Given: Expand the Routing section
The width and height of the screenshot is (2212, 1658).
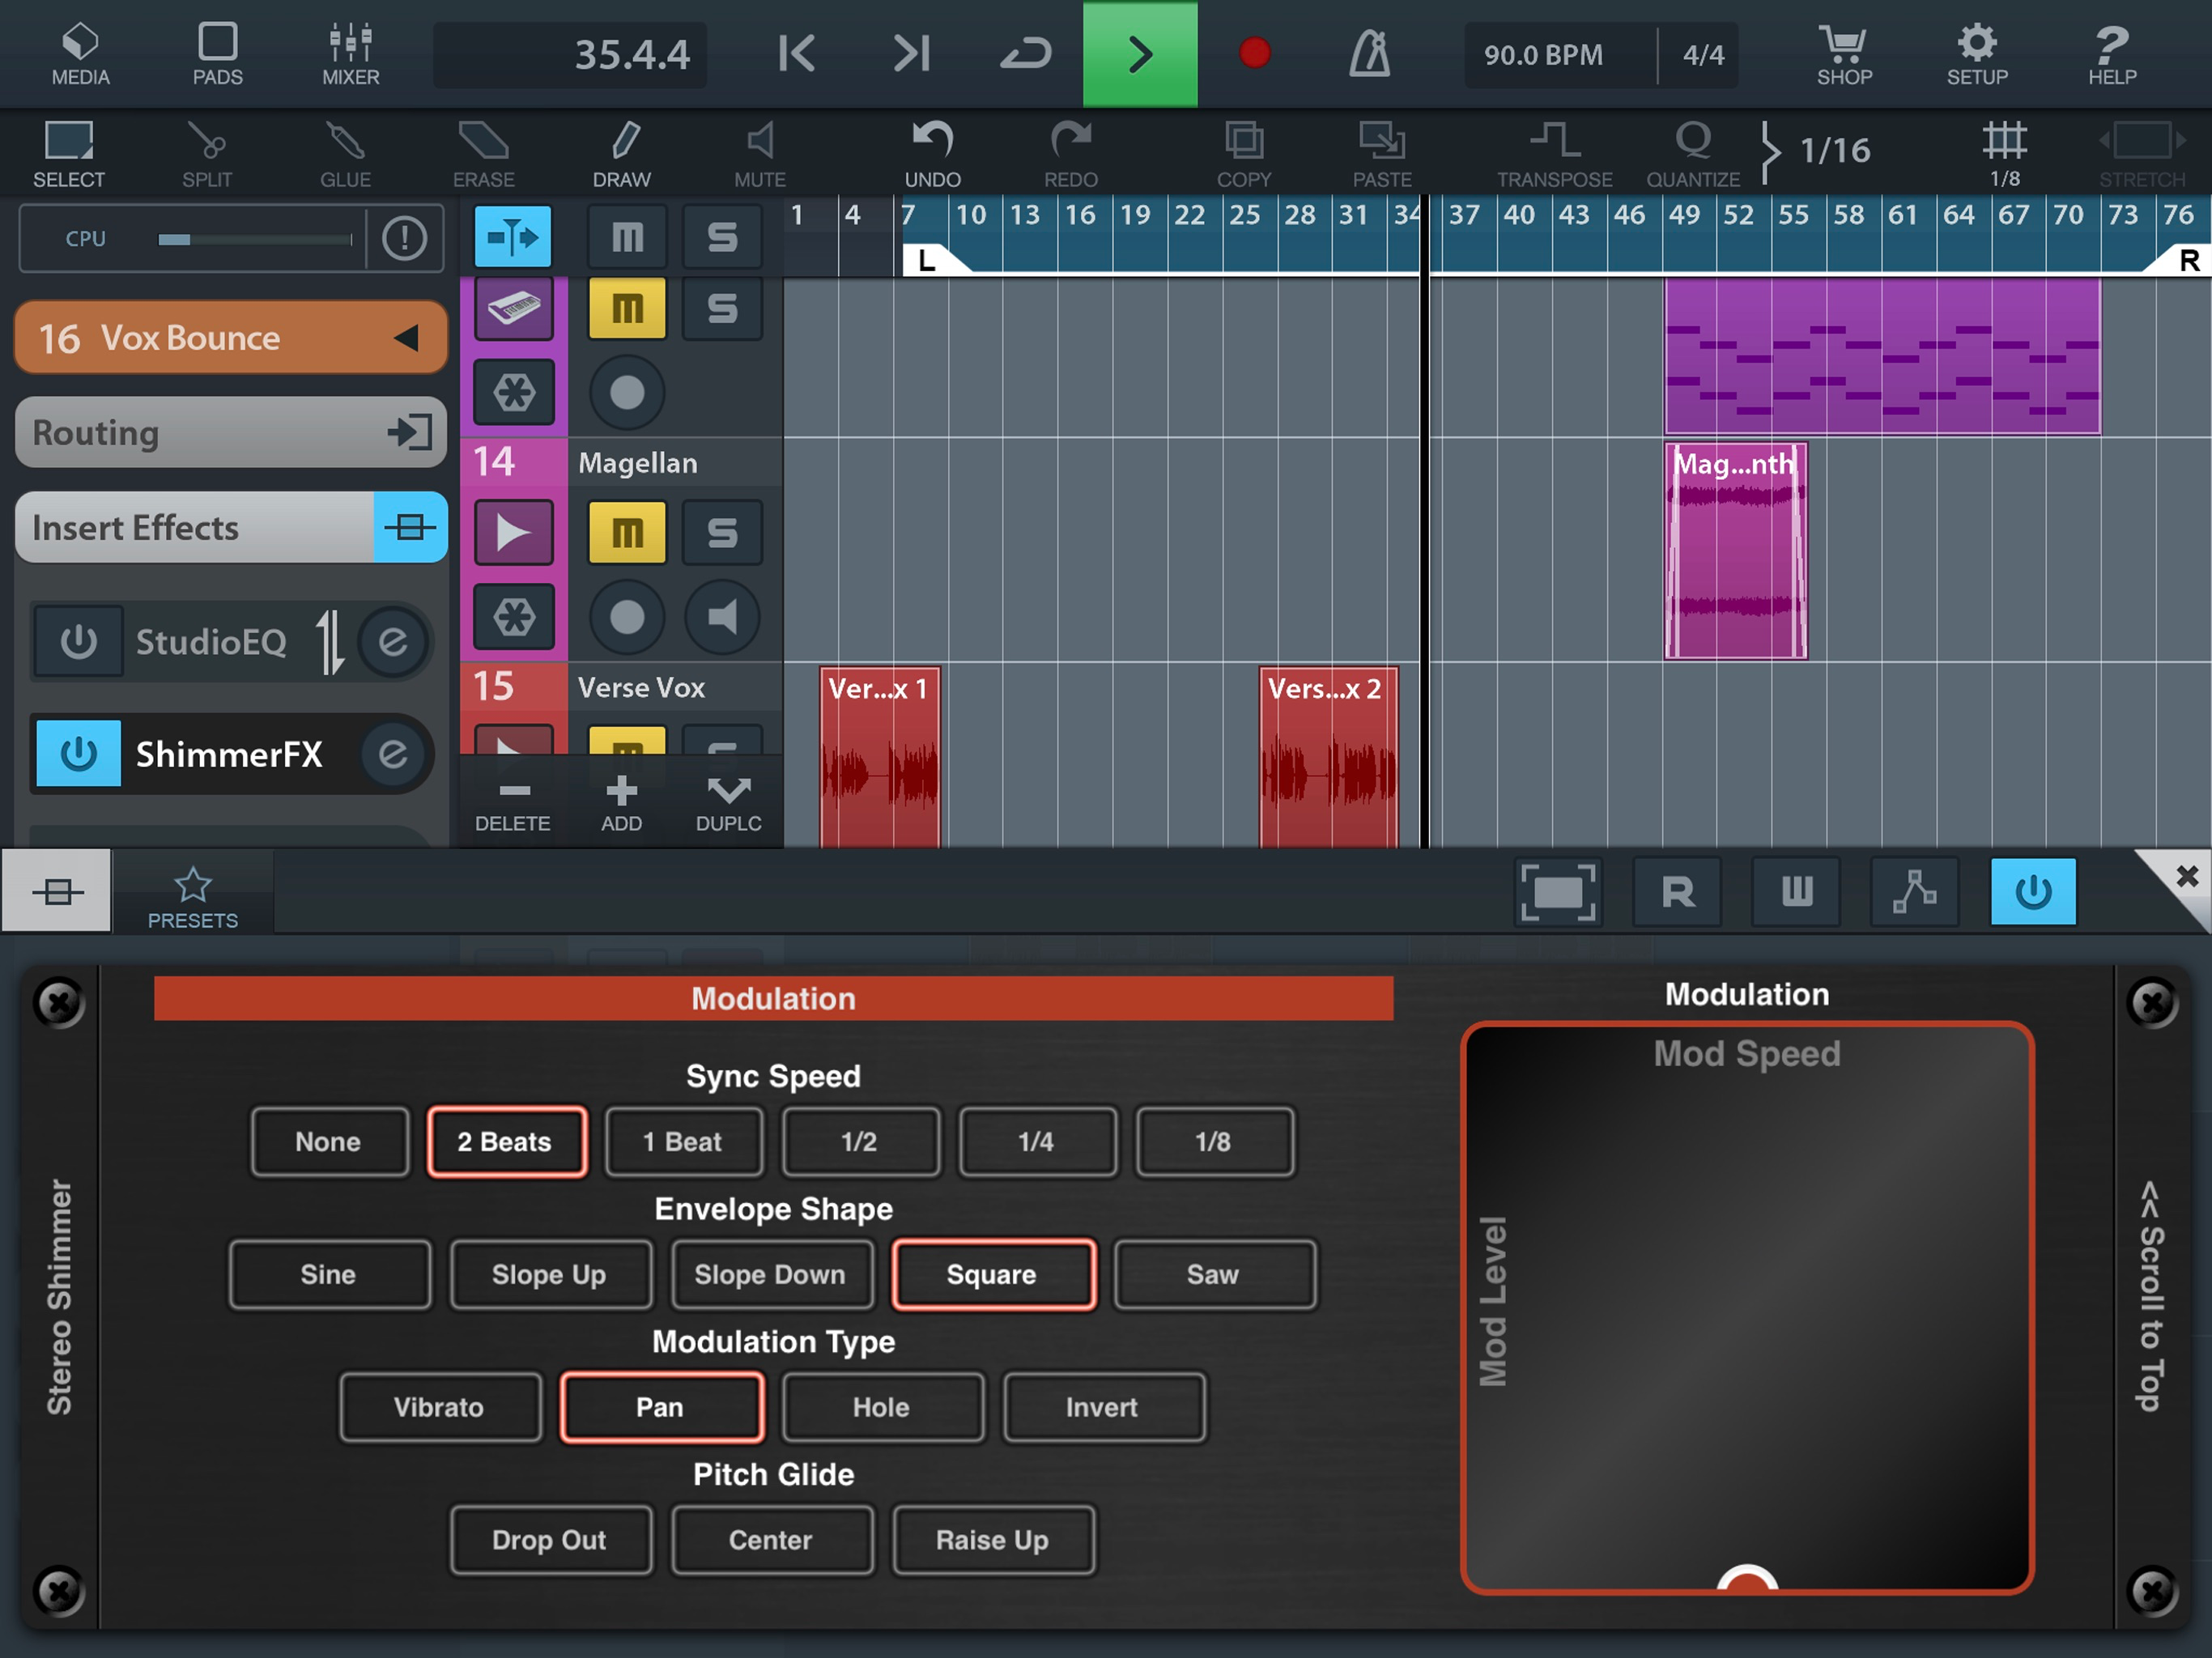Looking at the screenshot, I should (230, 433).
